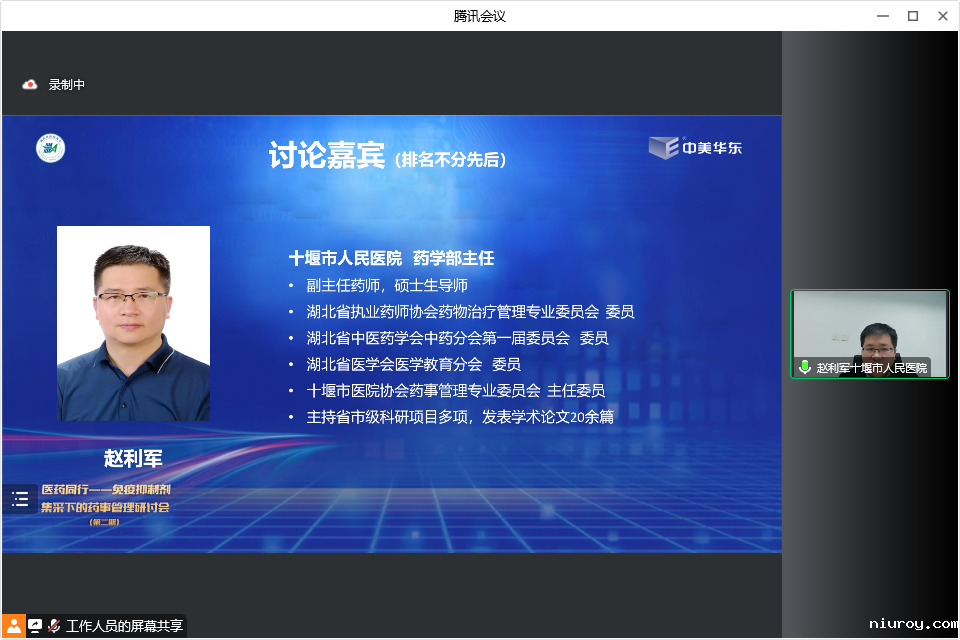
Task: Click the orange person avatar icon
Action: coord(13,626)
